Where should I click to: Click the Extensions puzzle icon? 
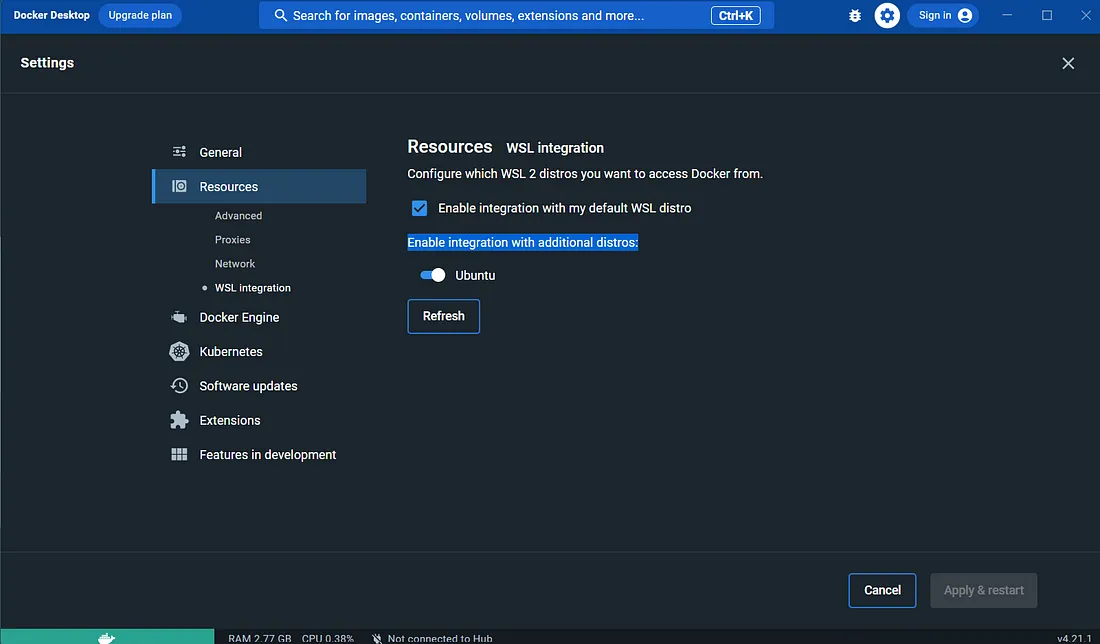click(180, 420)
